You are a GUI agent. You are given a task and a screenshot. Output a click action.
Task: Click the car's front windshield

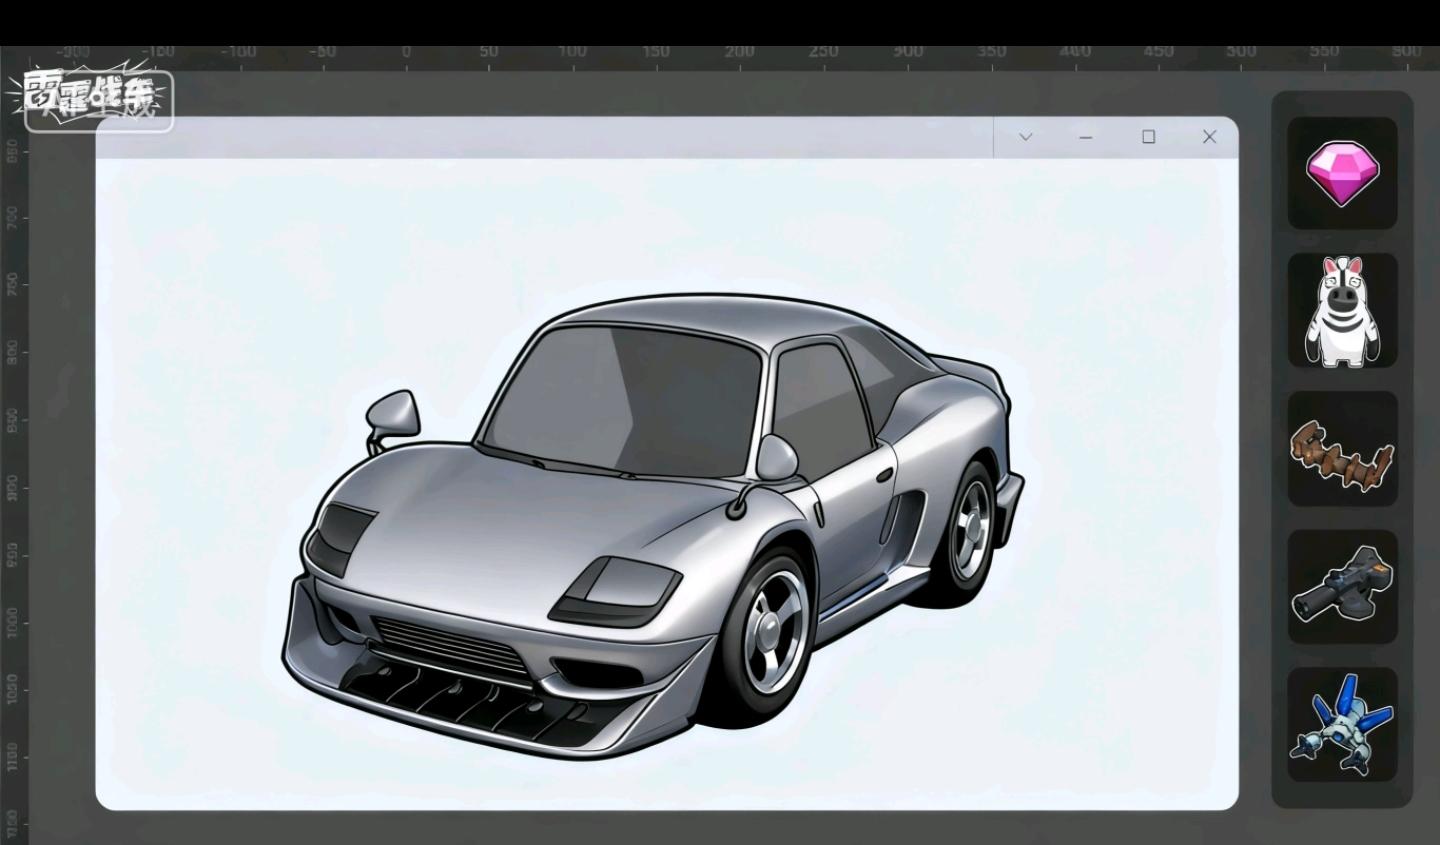[x=630, y=400]
